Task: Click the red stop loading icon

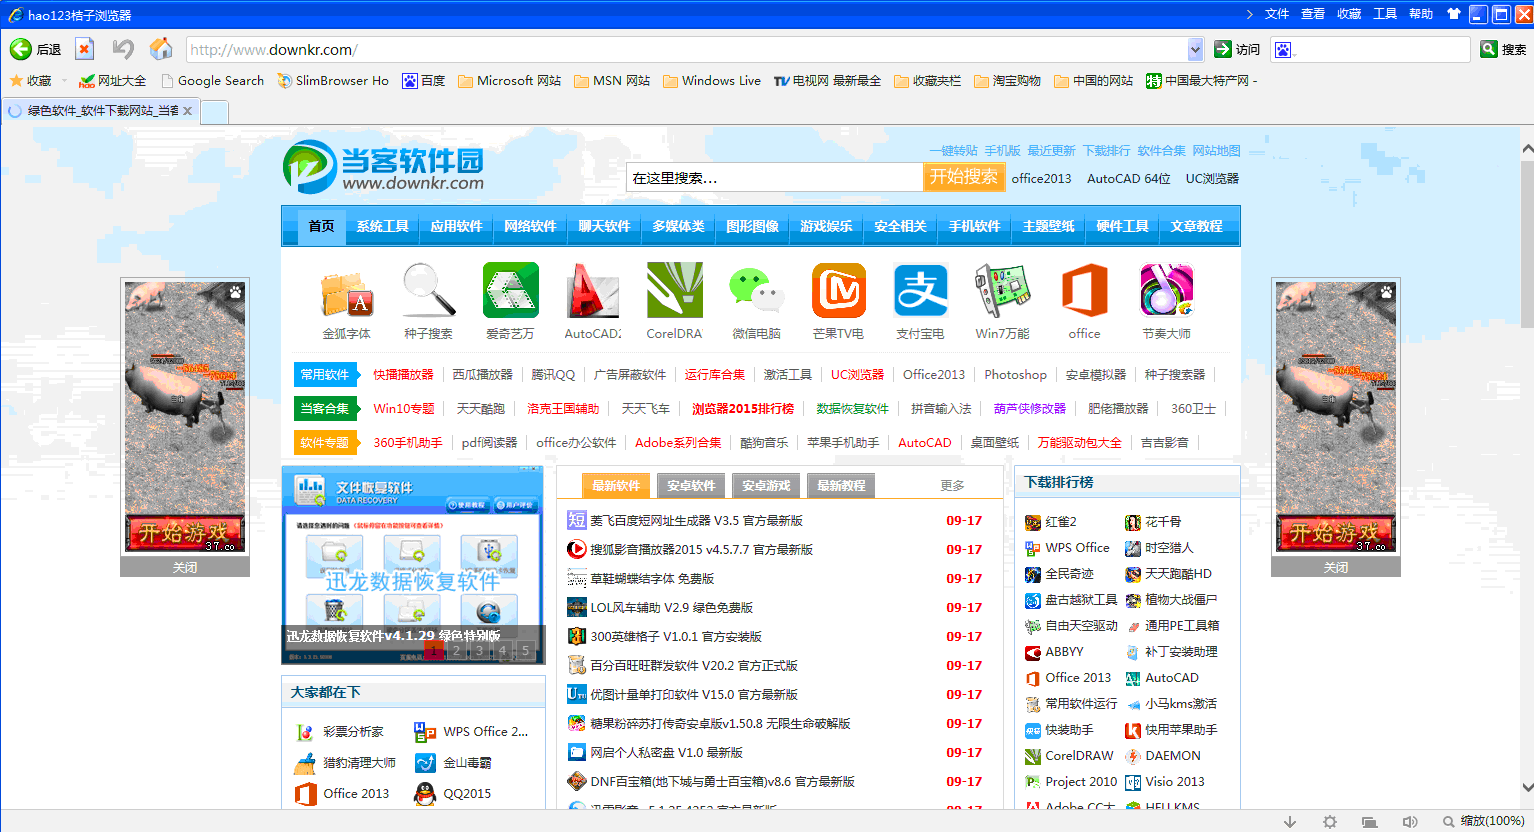Action: 85,49
